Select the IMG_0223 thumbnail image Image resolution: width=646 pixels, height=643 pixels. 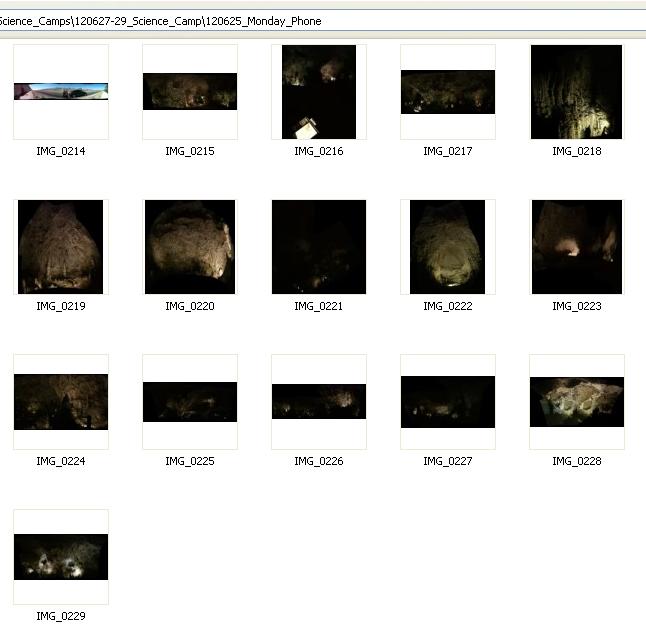click(577, 247)
